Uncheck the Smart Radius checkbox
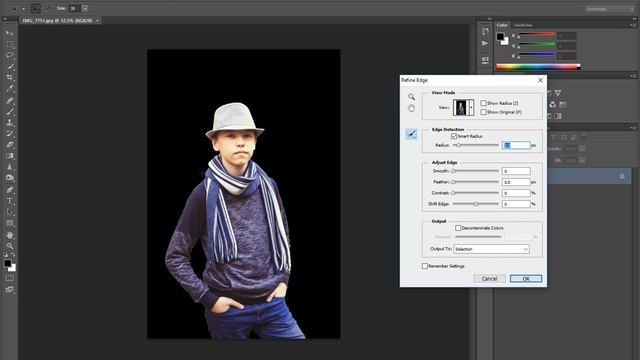 (x=454, y=136)
